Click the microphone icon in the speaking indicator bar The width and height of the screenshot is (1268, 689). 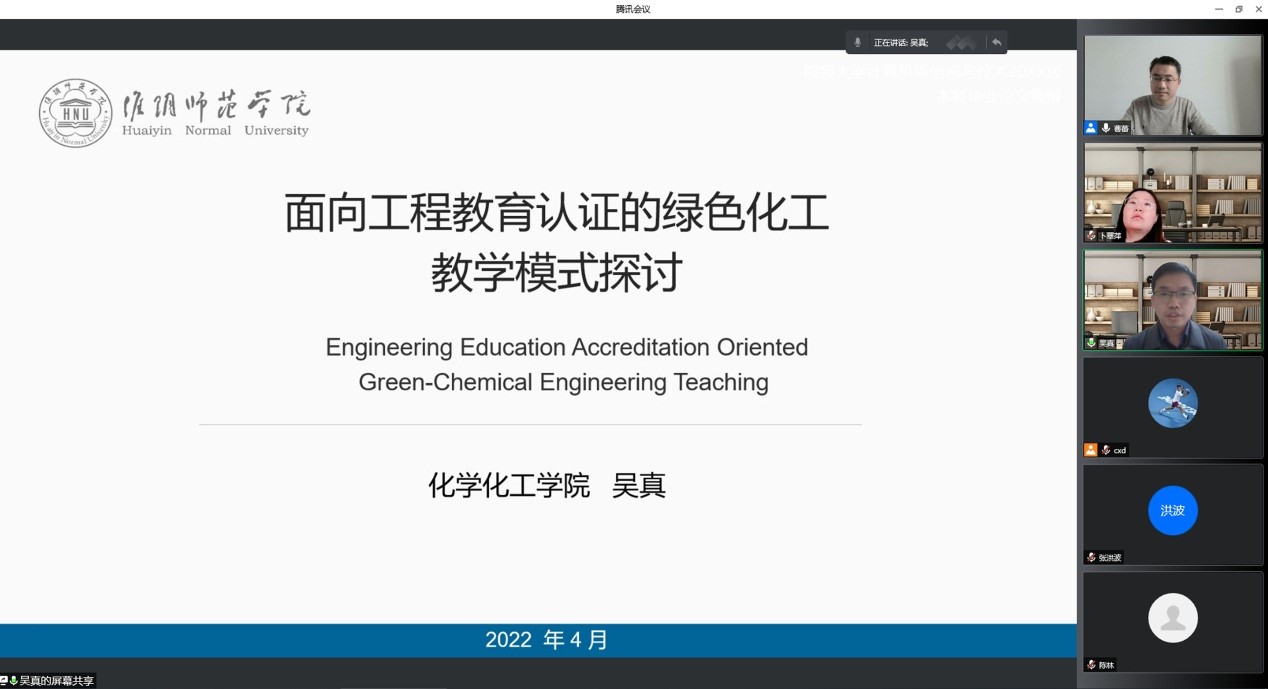(857, 43)
